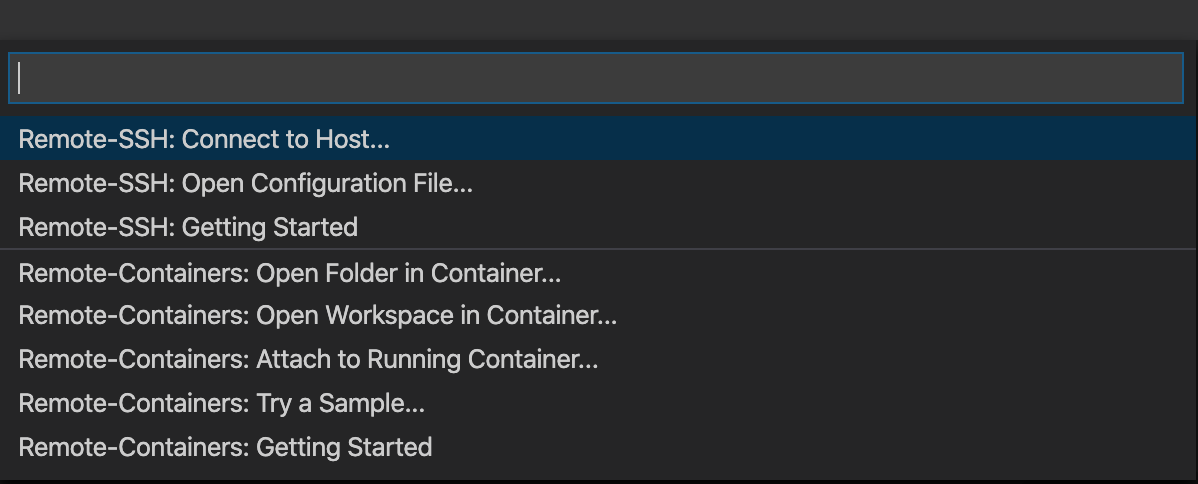Select Remote-SSH: Connect to Host command
Screen dimensions: 1198x484
(599, 139)
